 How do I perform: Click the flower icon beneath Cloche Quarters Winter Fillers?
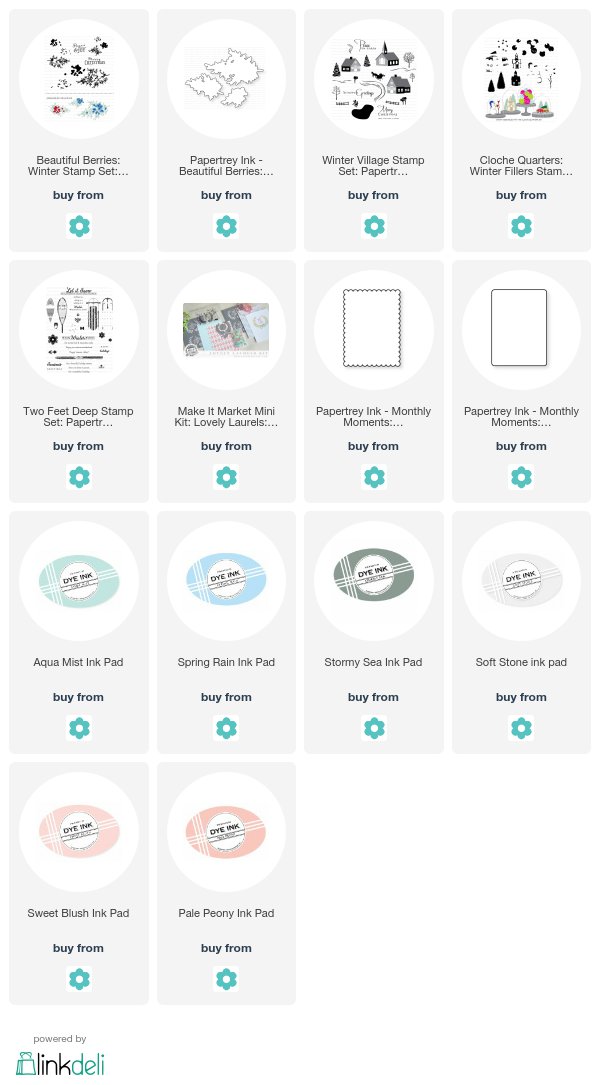pos(521,226)
